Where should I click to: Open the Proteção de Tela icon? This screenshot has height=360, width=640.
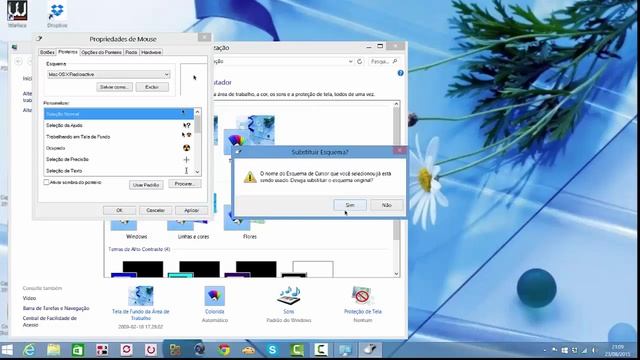[362, 296]
